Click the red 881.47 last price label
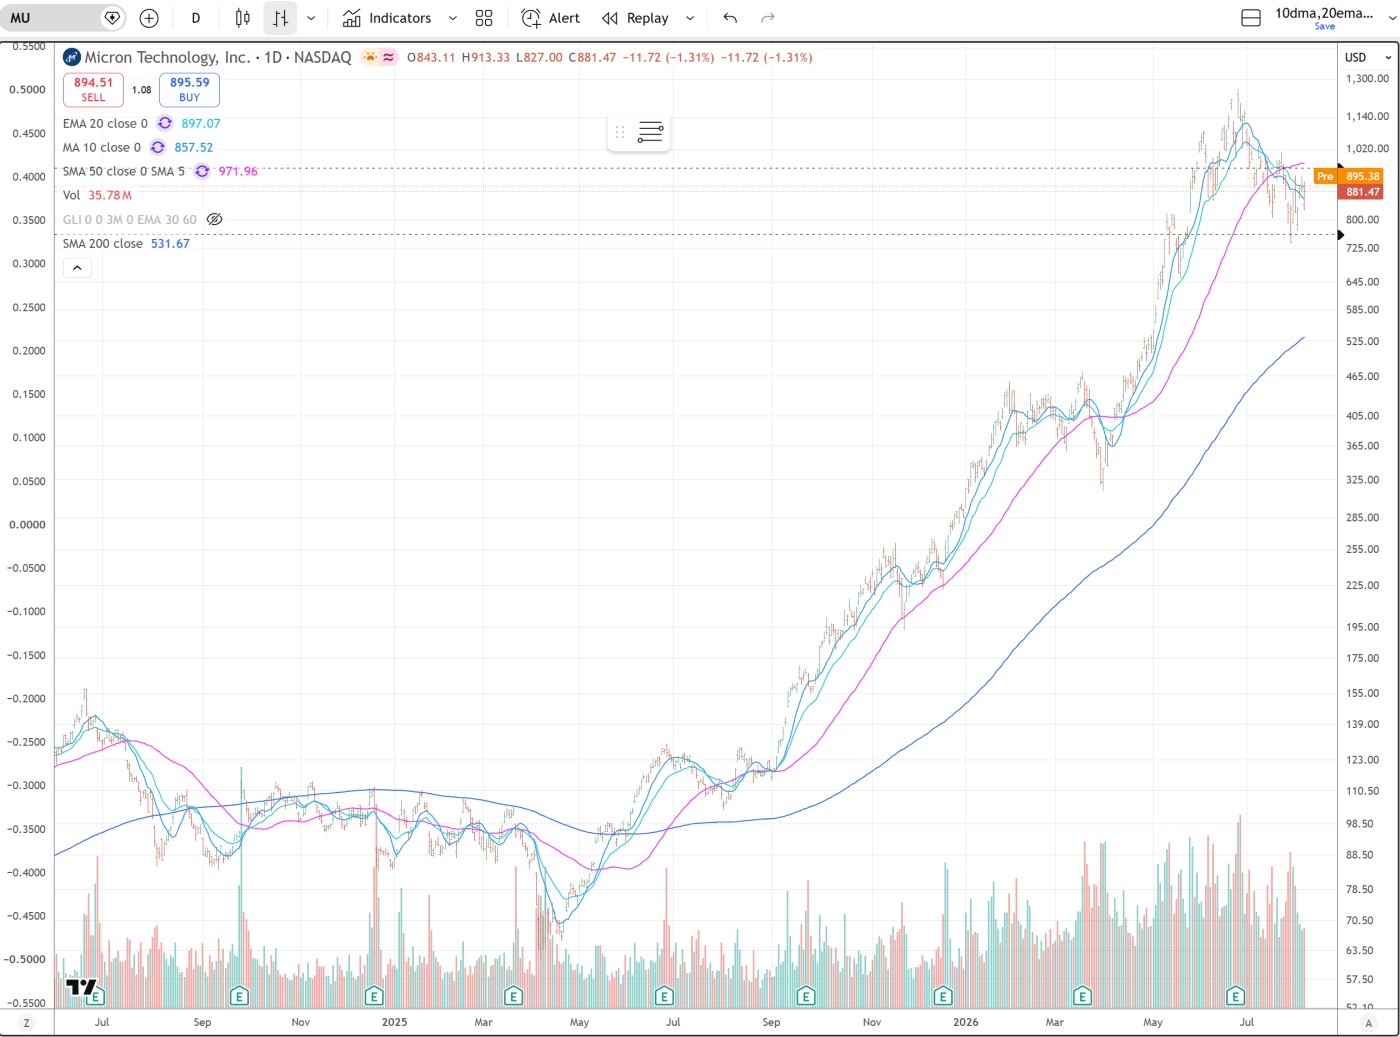Image resolution: width=1400 pixels, height=1037 pixels. (x=1362, y=192)
